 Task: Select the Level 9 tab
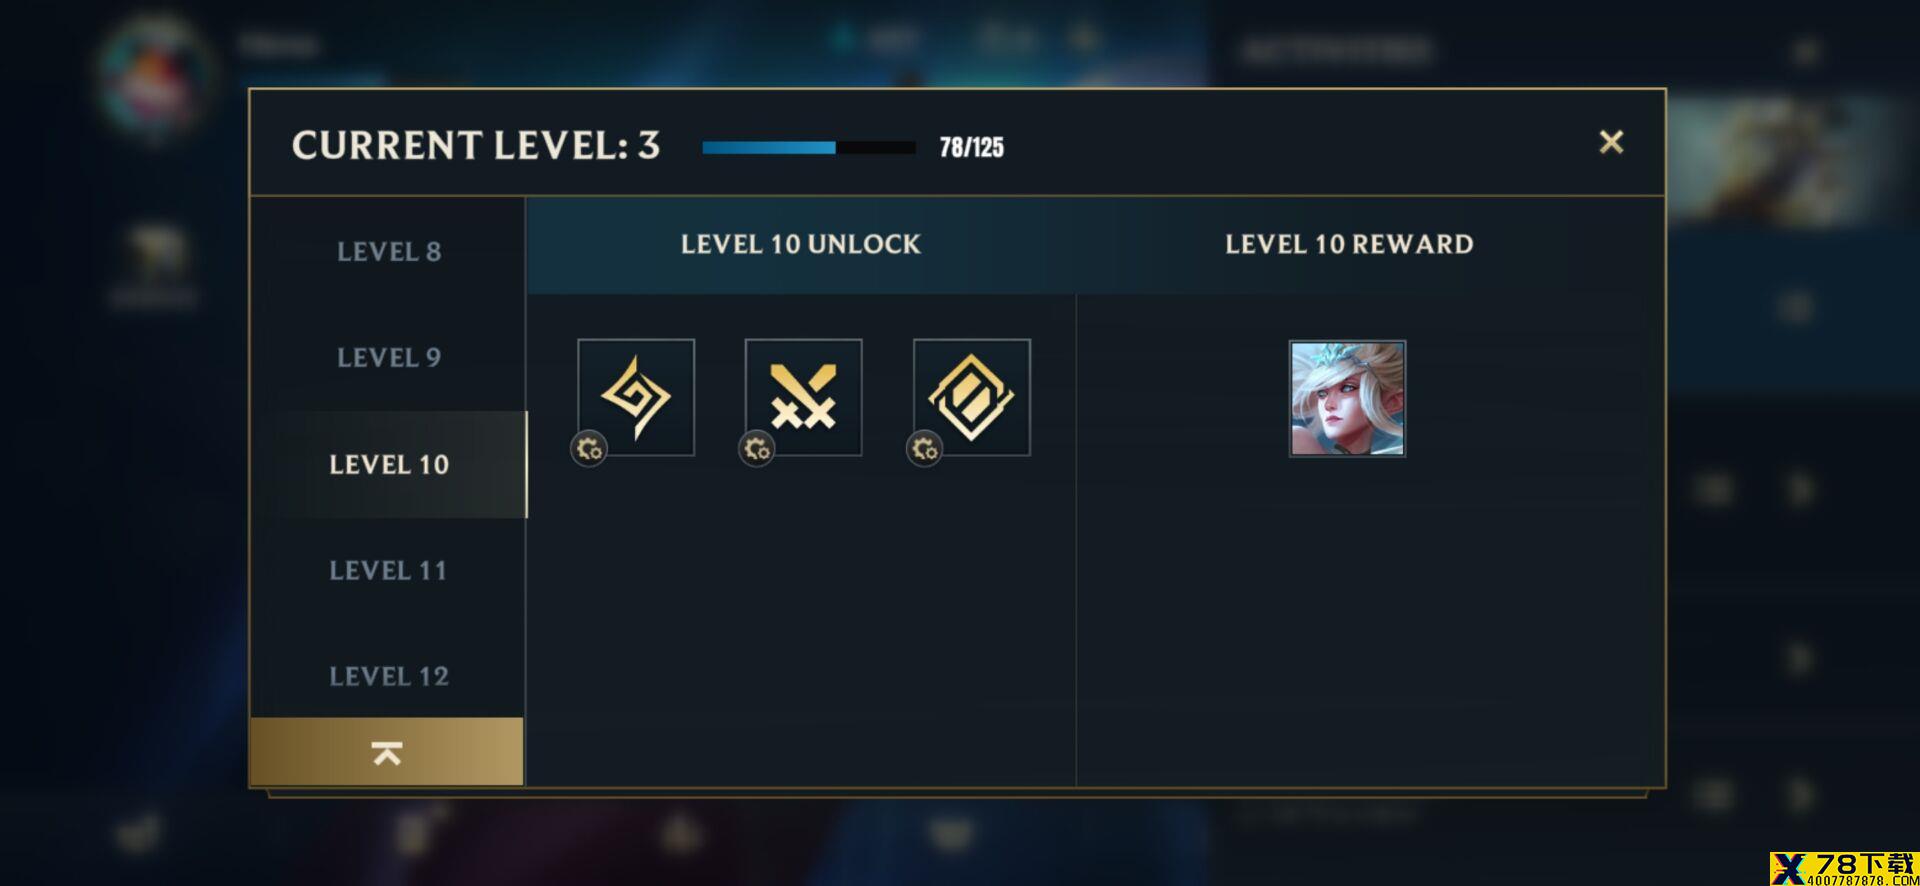pos(388,357)
